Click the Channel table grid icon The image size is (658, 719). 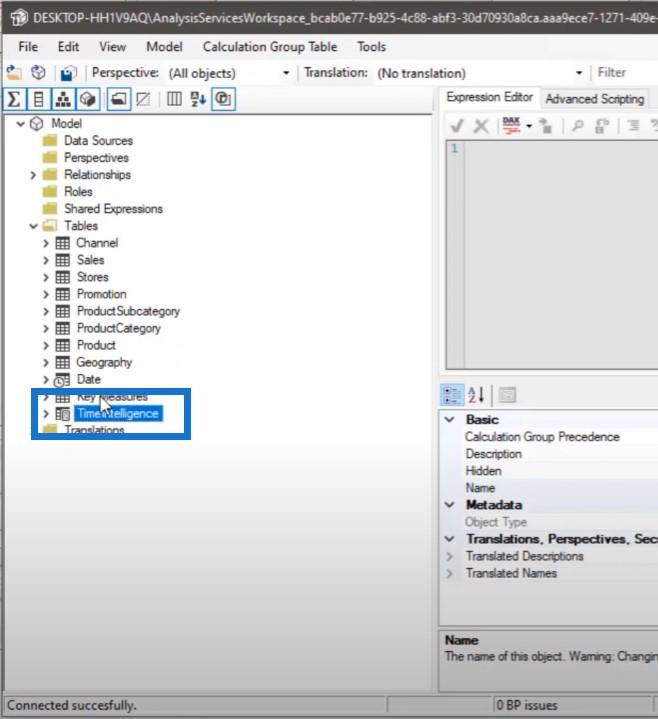pyautogui.click(x=63, y=243)
